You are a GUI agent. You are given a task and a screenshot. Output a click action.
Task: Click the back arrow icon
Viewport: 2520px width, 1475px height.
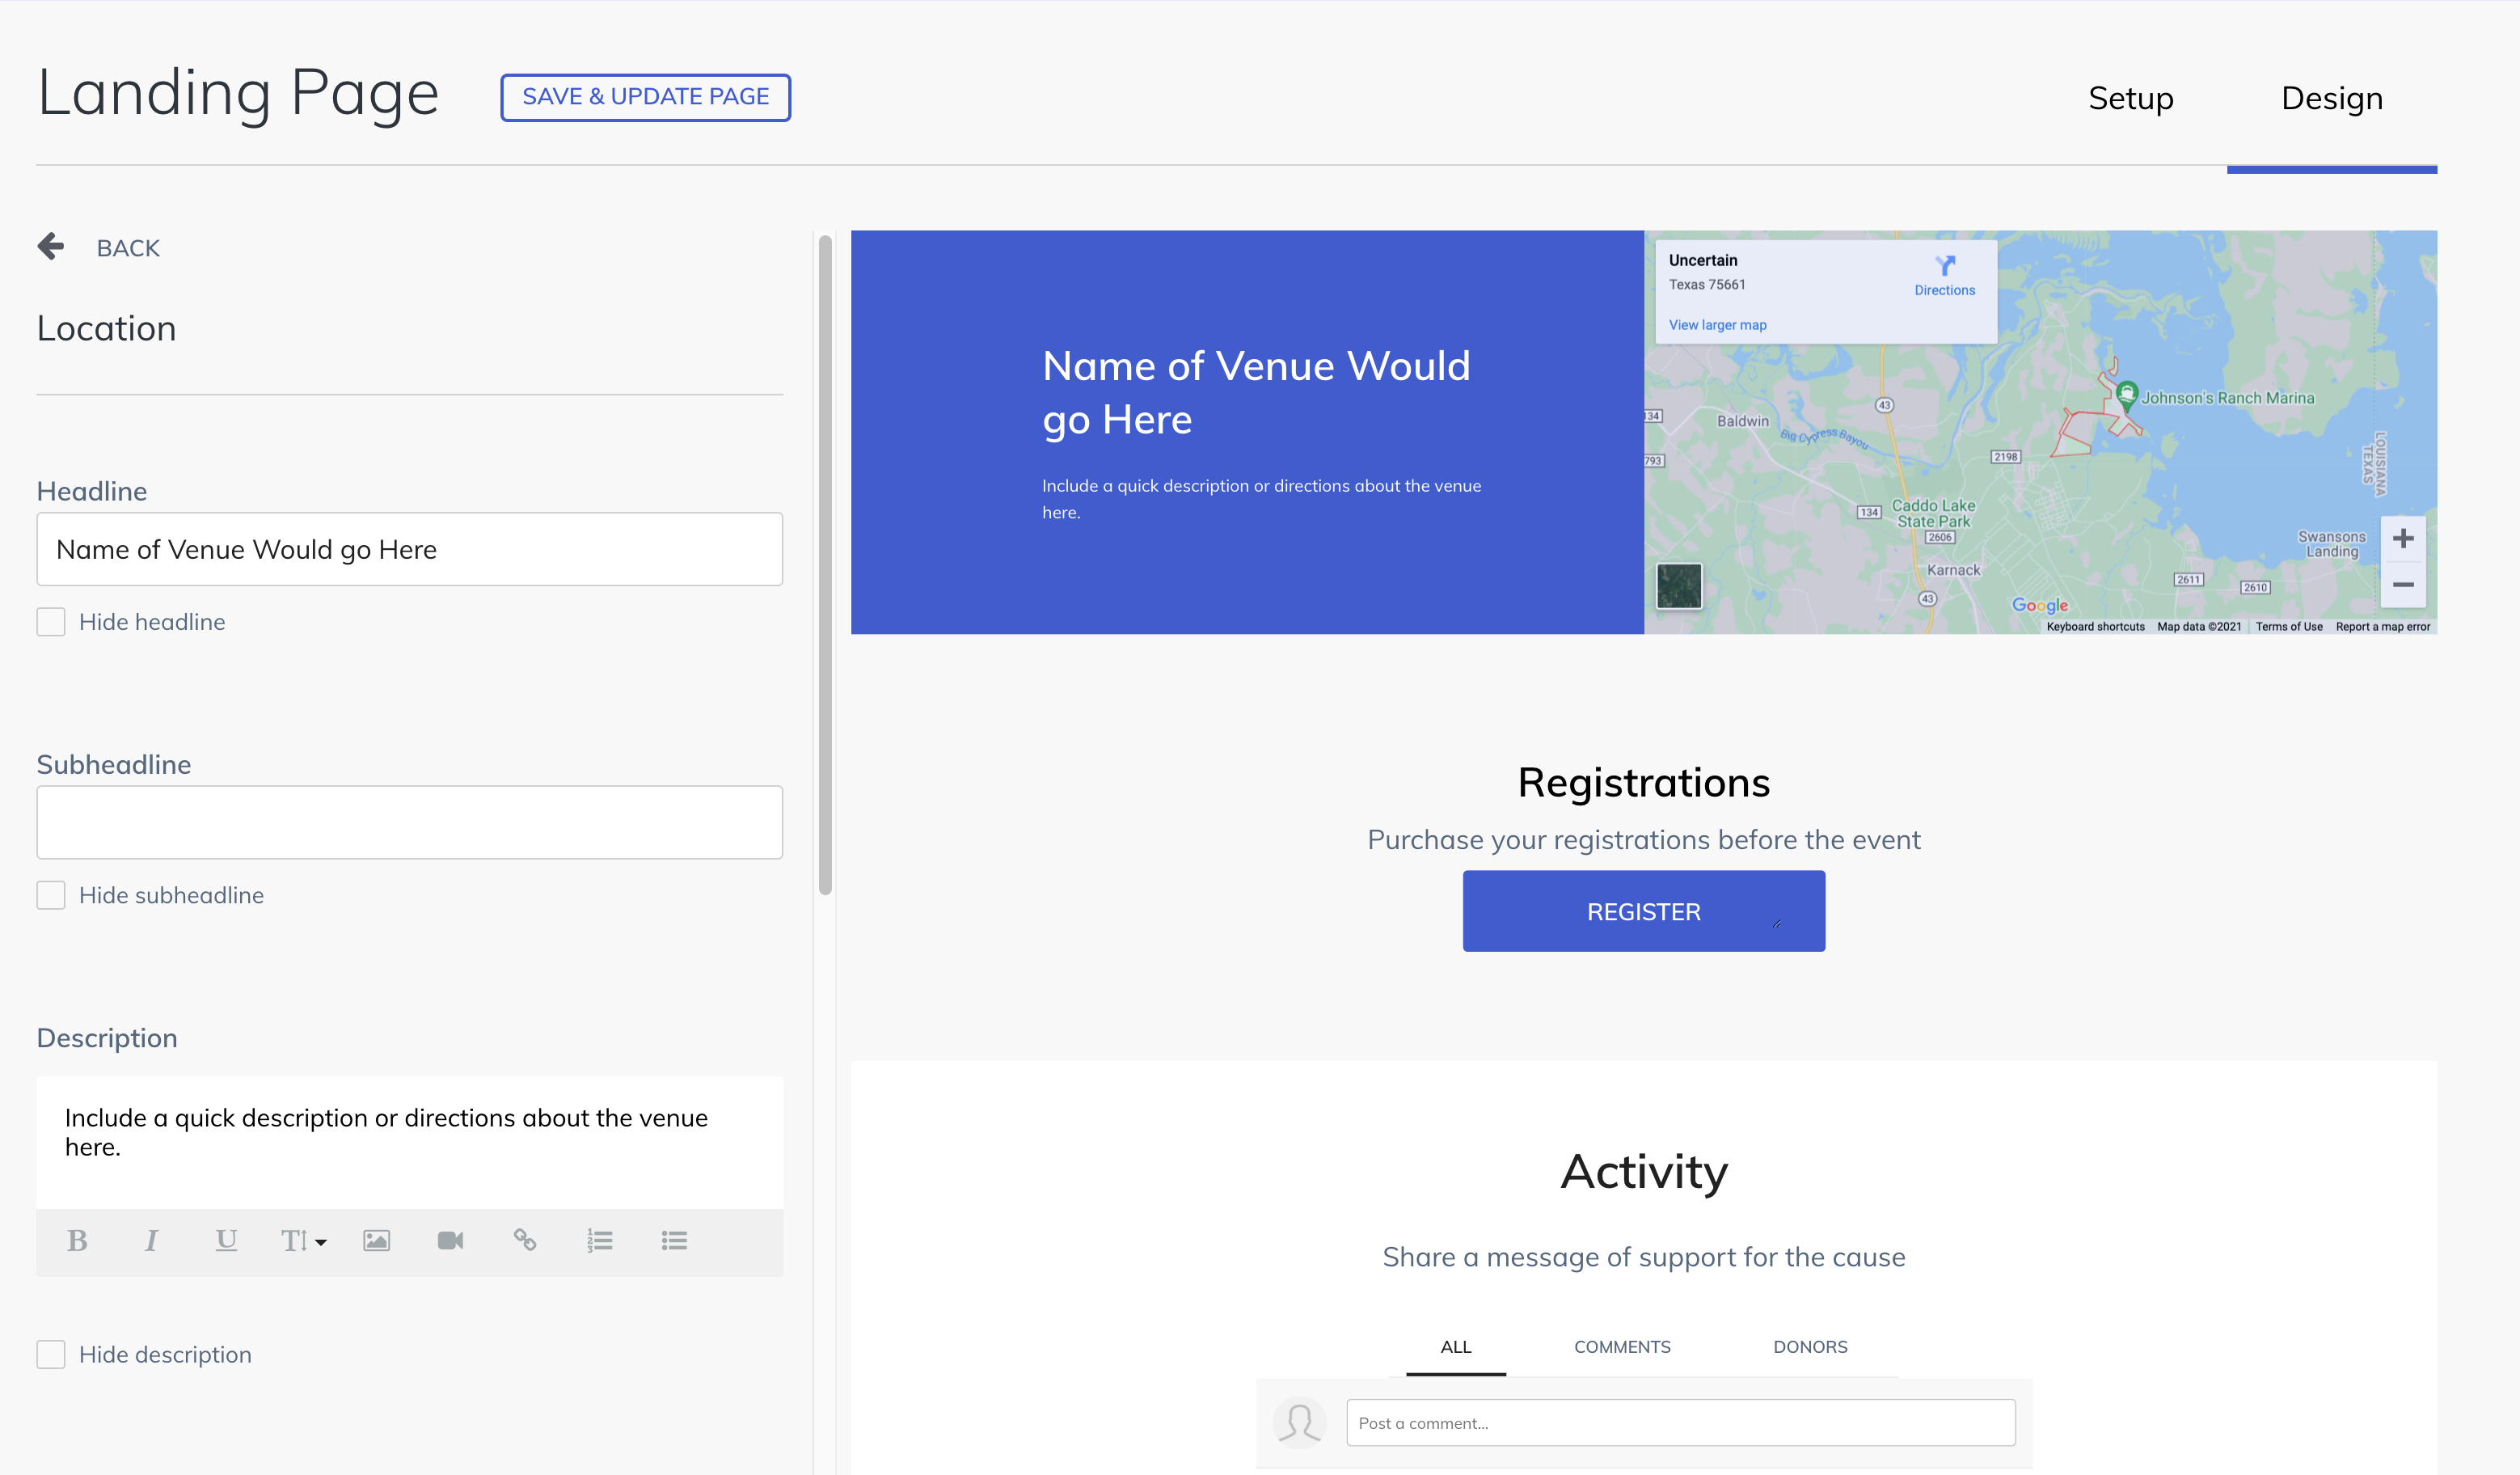51,246
